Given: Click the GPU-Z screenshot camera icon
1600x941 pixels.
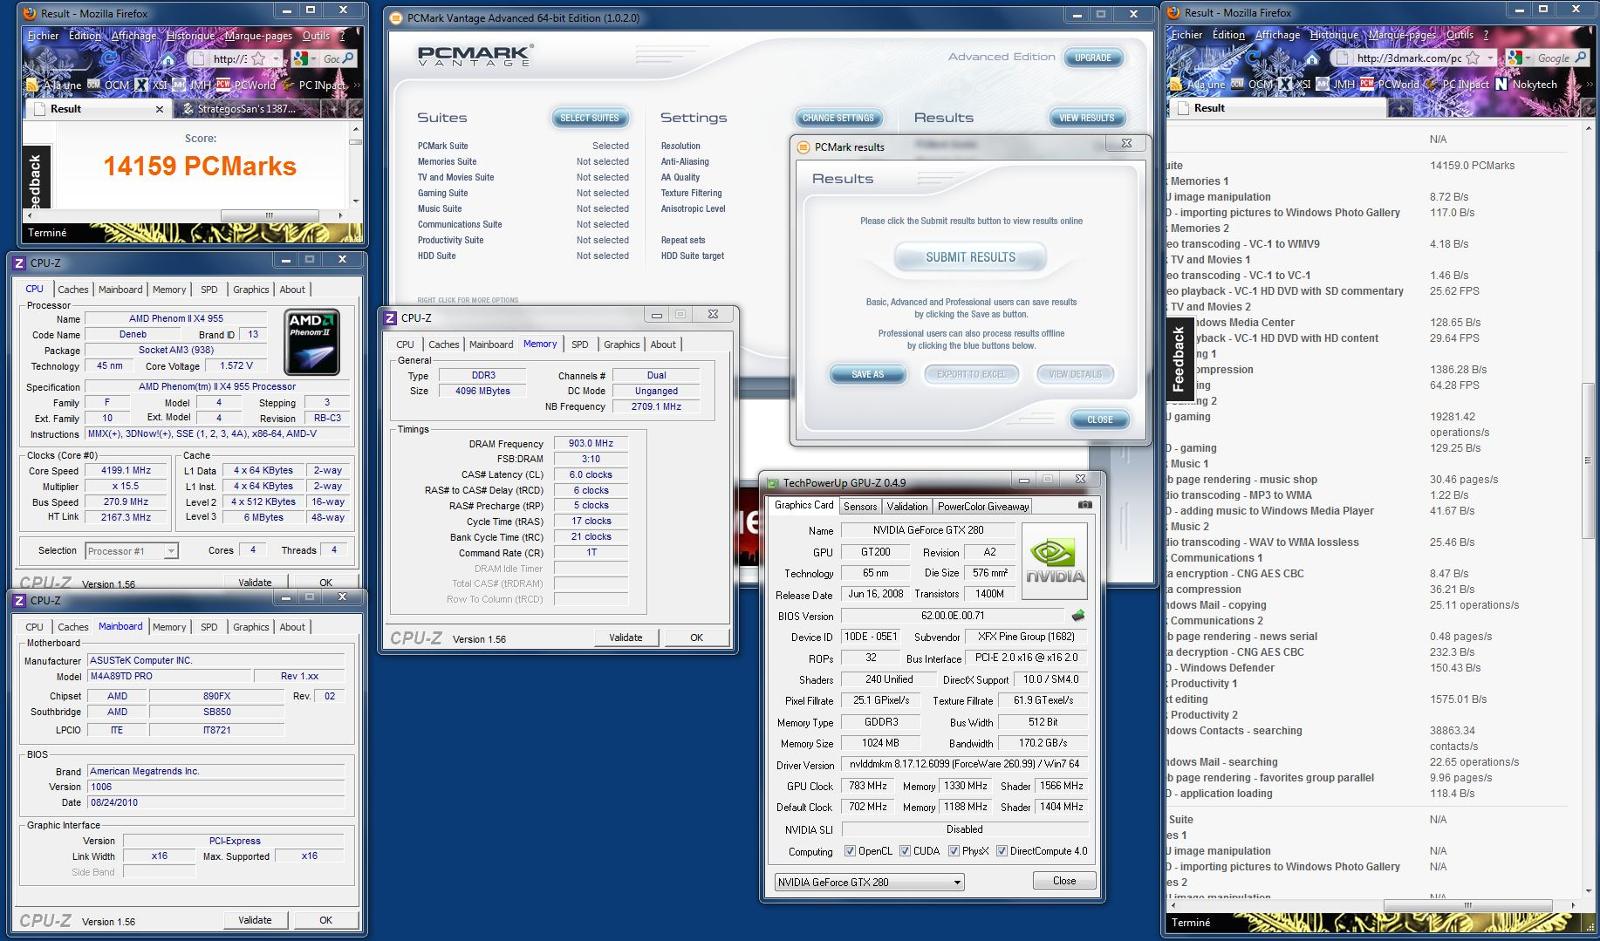Looking at the screenshot, I should (1085, 505).
